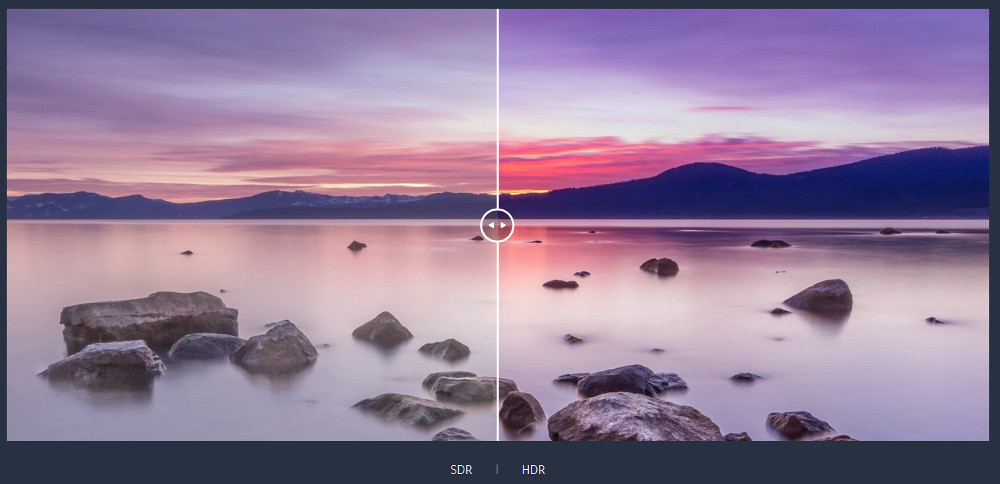The width and height of the screenshot is (1000, 484).
Task: Select the SDR label below the image
Action: (461, 469)
